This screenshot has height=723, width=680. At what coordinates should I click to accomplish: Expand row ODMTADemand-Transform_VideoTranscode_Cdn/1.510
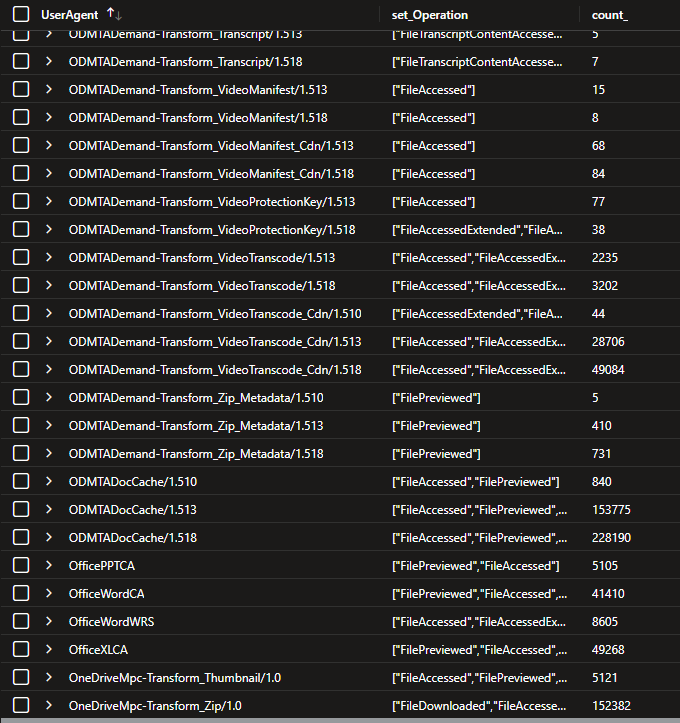click(x=49, y=314)
